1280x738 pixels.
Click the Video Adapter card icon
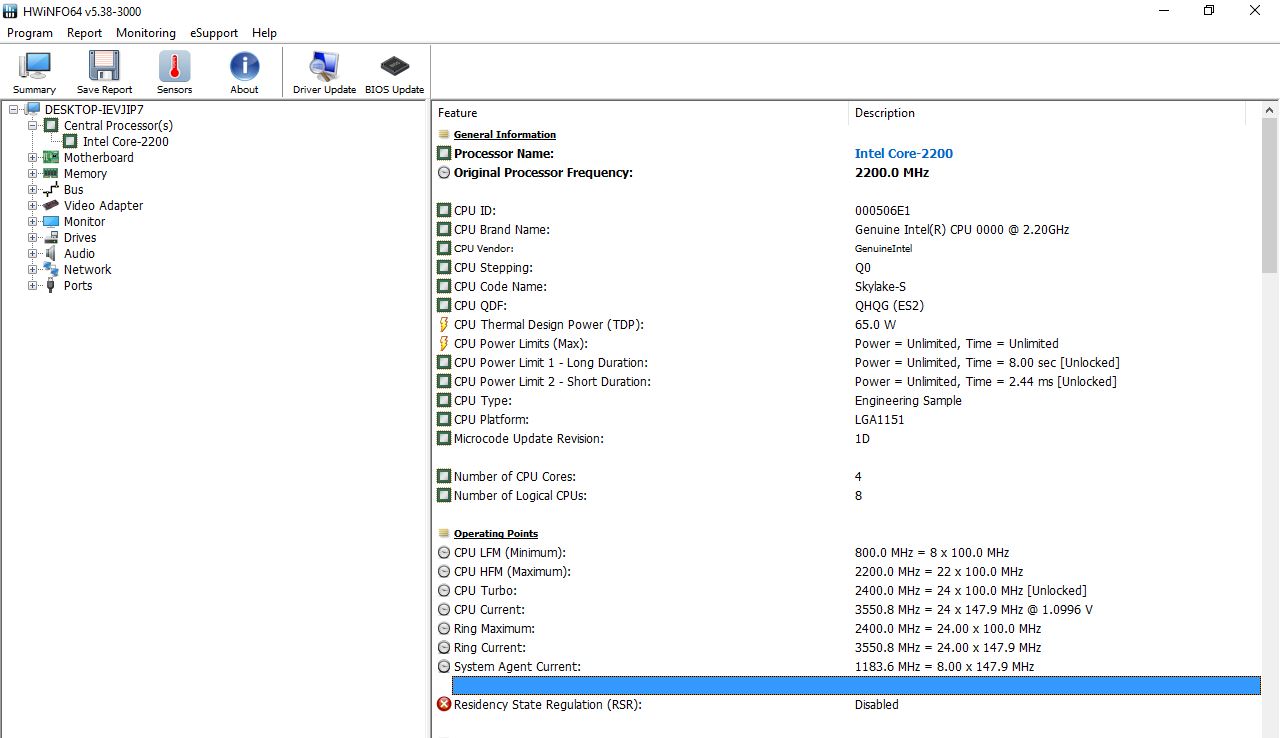[51, 205]
